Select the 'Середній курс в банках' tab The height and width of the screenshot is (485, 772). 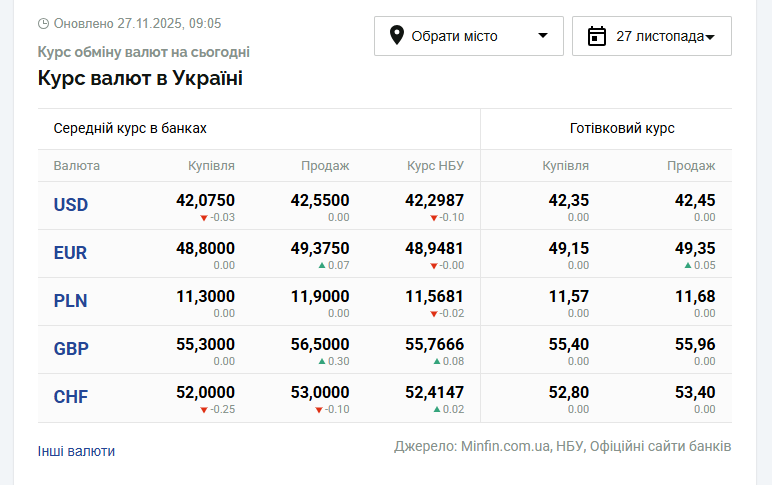[x=130, y=129]
